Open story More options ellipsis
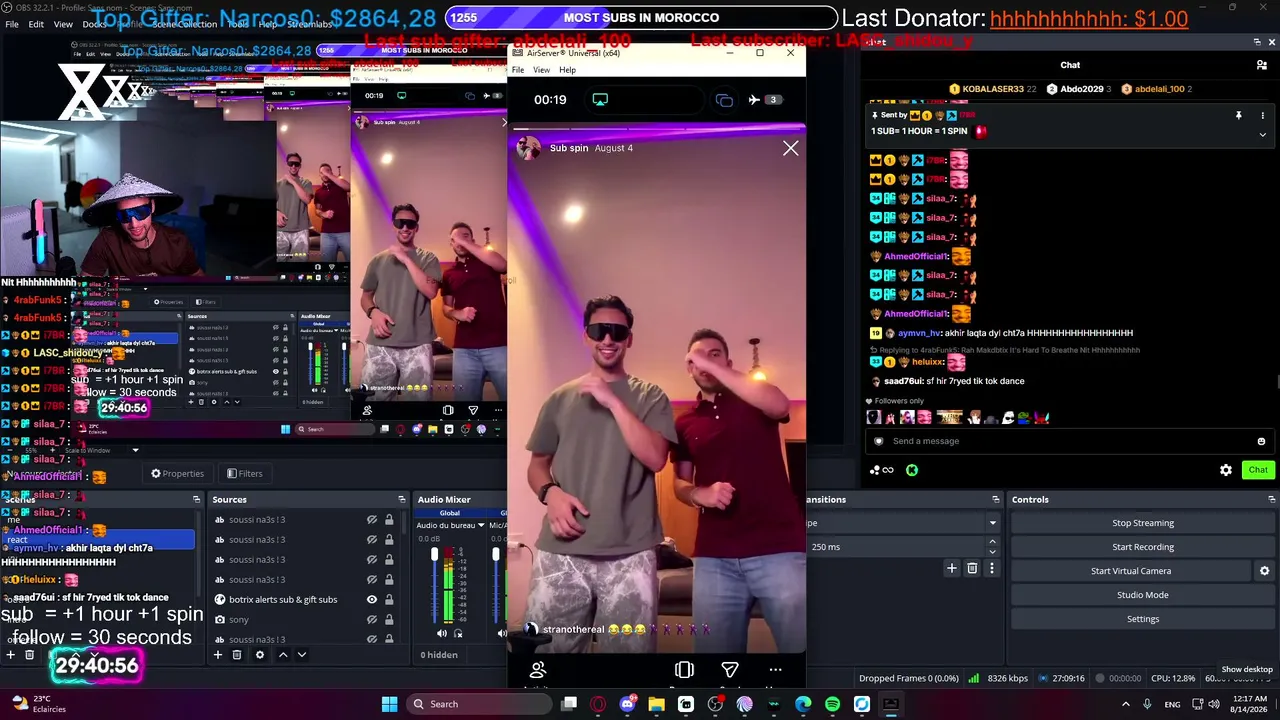Screen dimensions: 1280x720 (775, 670)
